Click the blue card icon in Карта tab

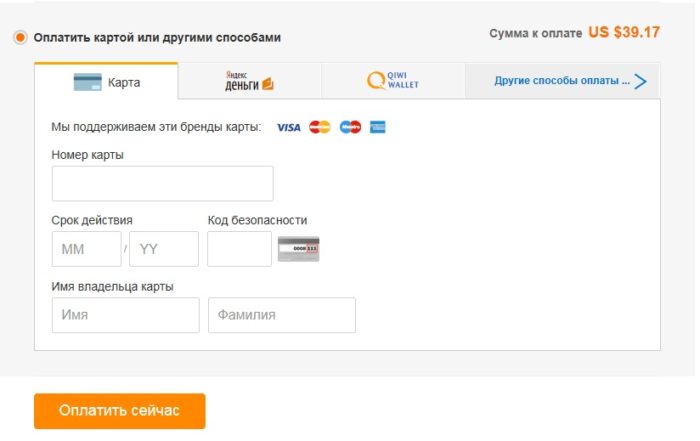coord(88,82)
